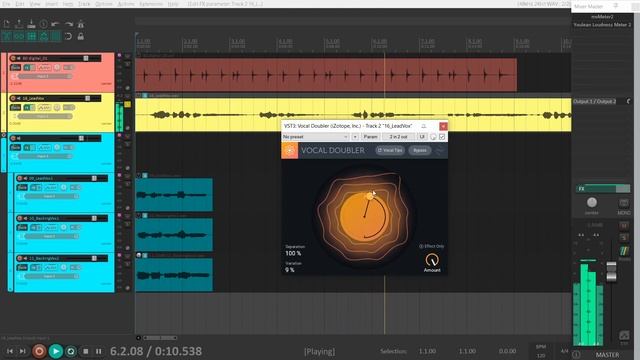
Task: Toggle the repeat loop toolbar icon
Action: 68,36
